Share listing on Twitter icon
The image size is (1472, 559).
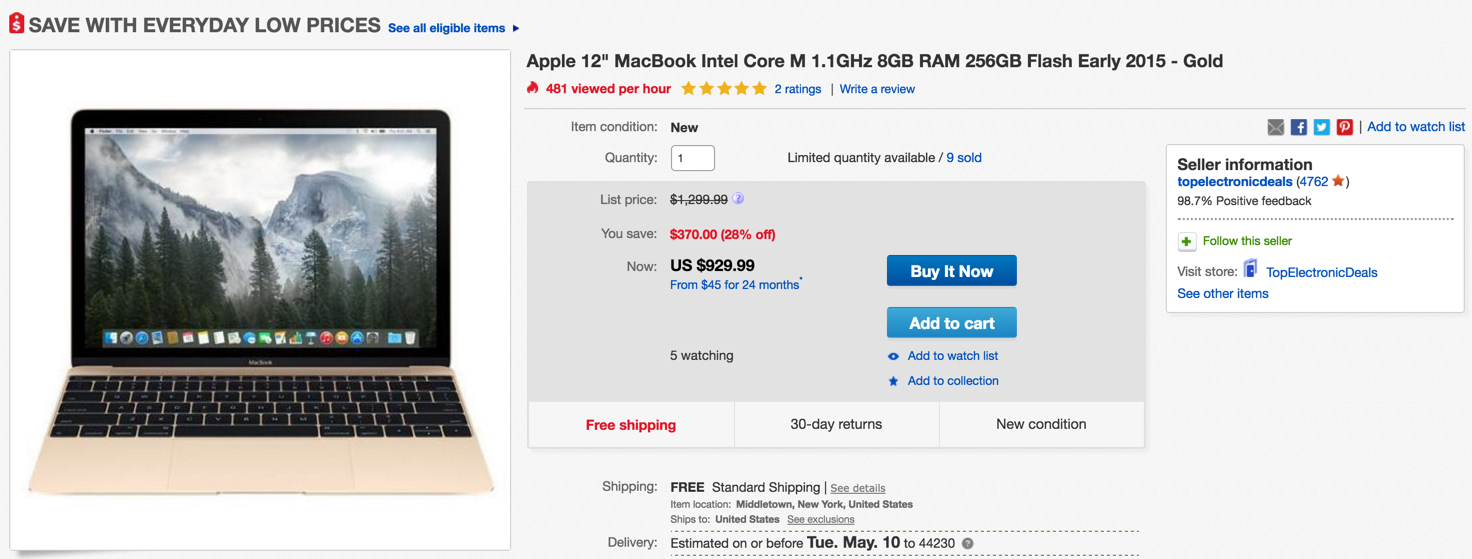click(1322, 127)
